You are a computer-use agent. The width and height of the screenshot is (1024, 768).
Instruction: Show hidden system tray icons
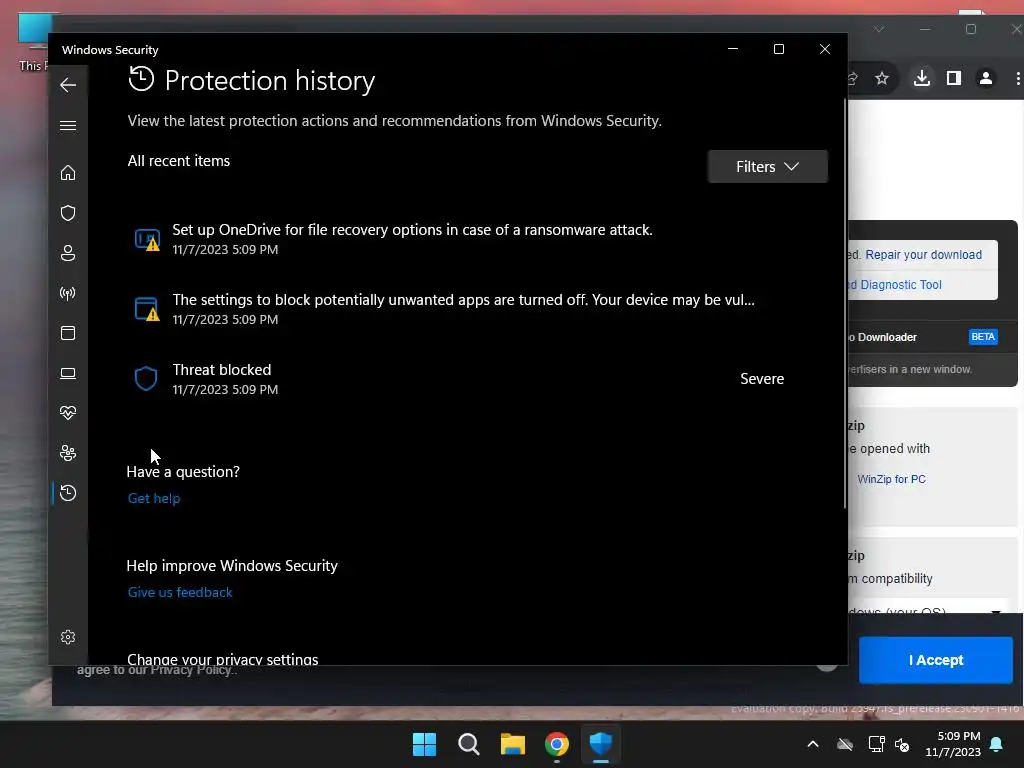pyautogui.click(x=813, y=744)
